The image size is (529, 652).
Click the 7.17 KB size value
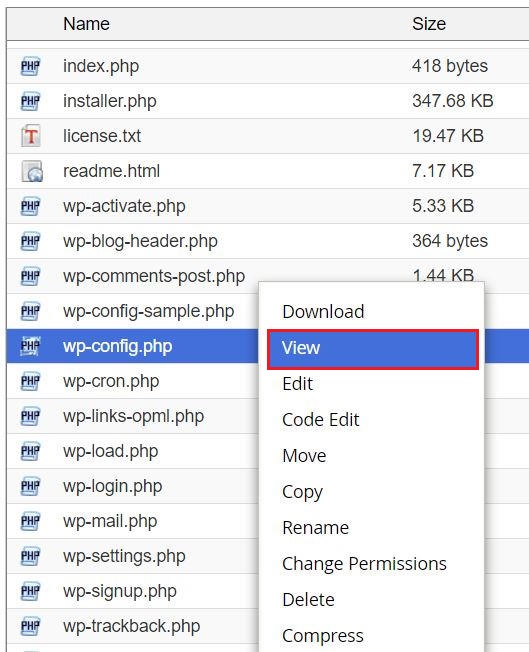pyautogui.click(x=443, y=171)
